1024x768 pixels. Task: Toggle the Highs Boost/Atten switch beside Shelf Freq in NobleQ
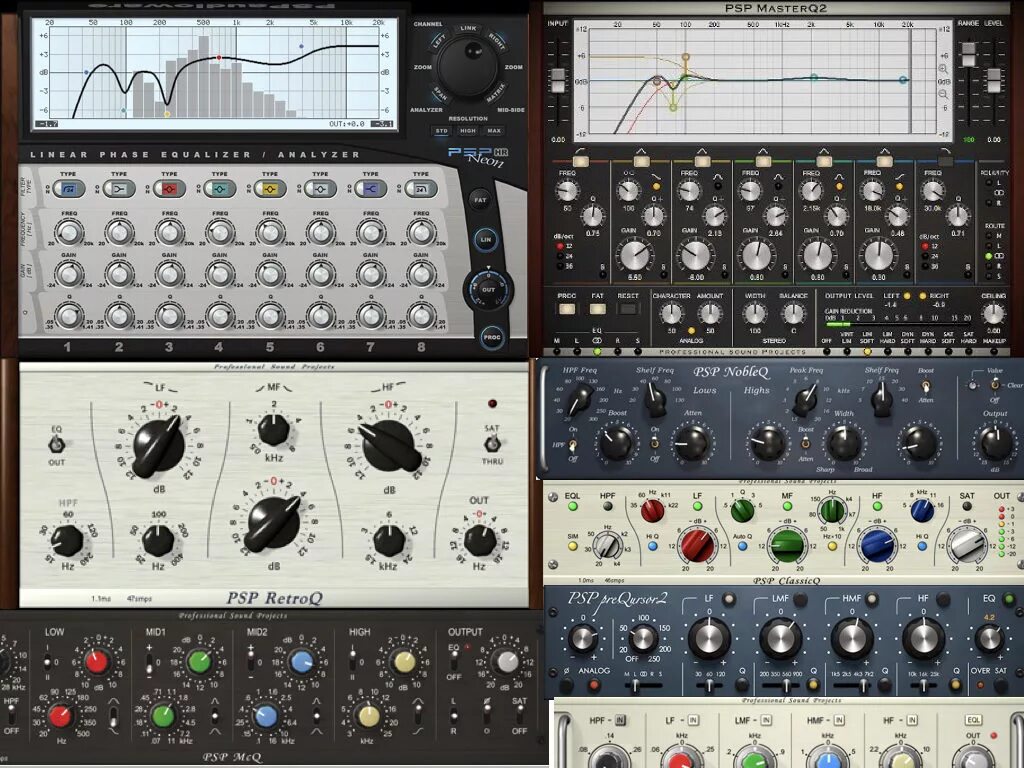pos(925,386)
